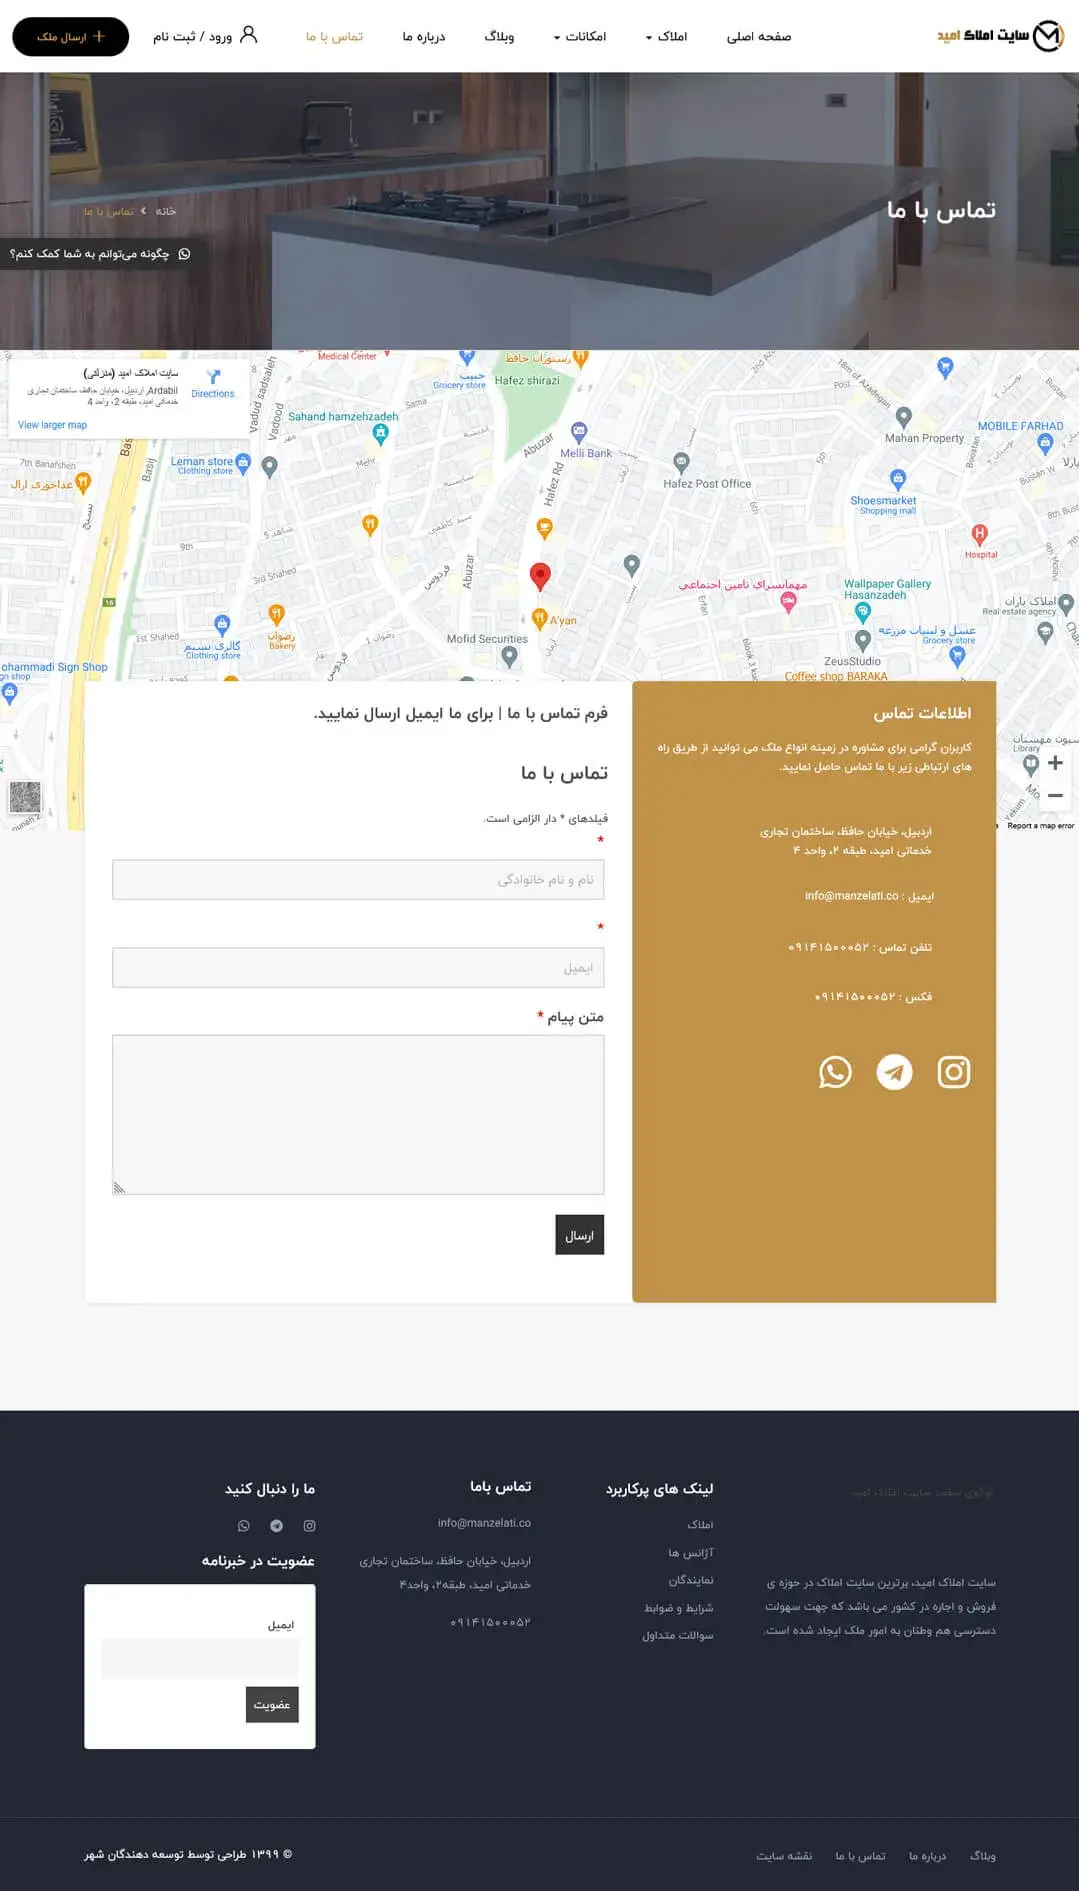1079x1891 pixels.
Task: Expand the املاک dropdown menu
Action: tap(667, 37)
